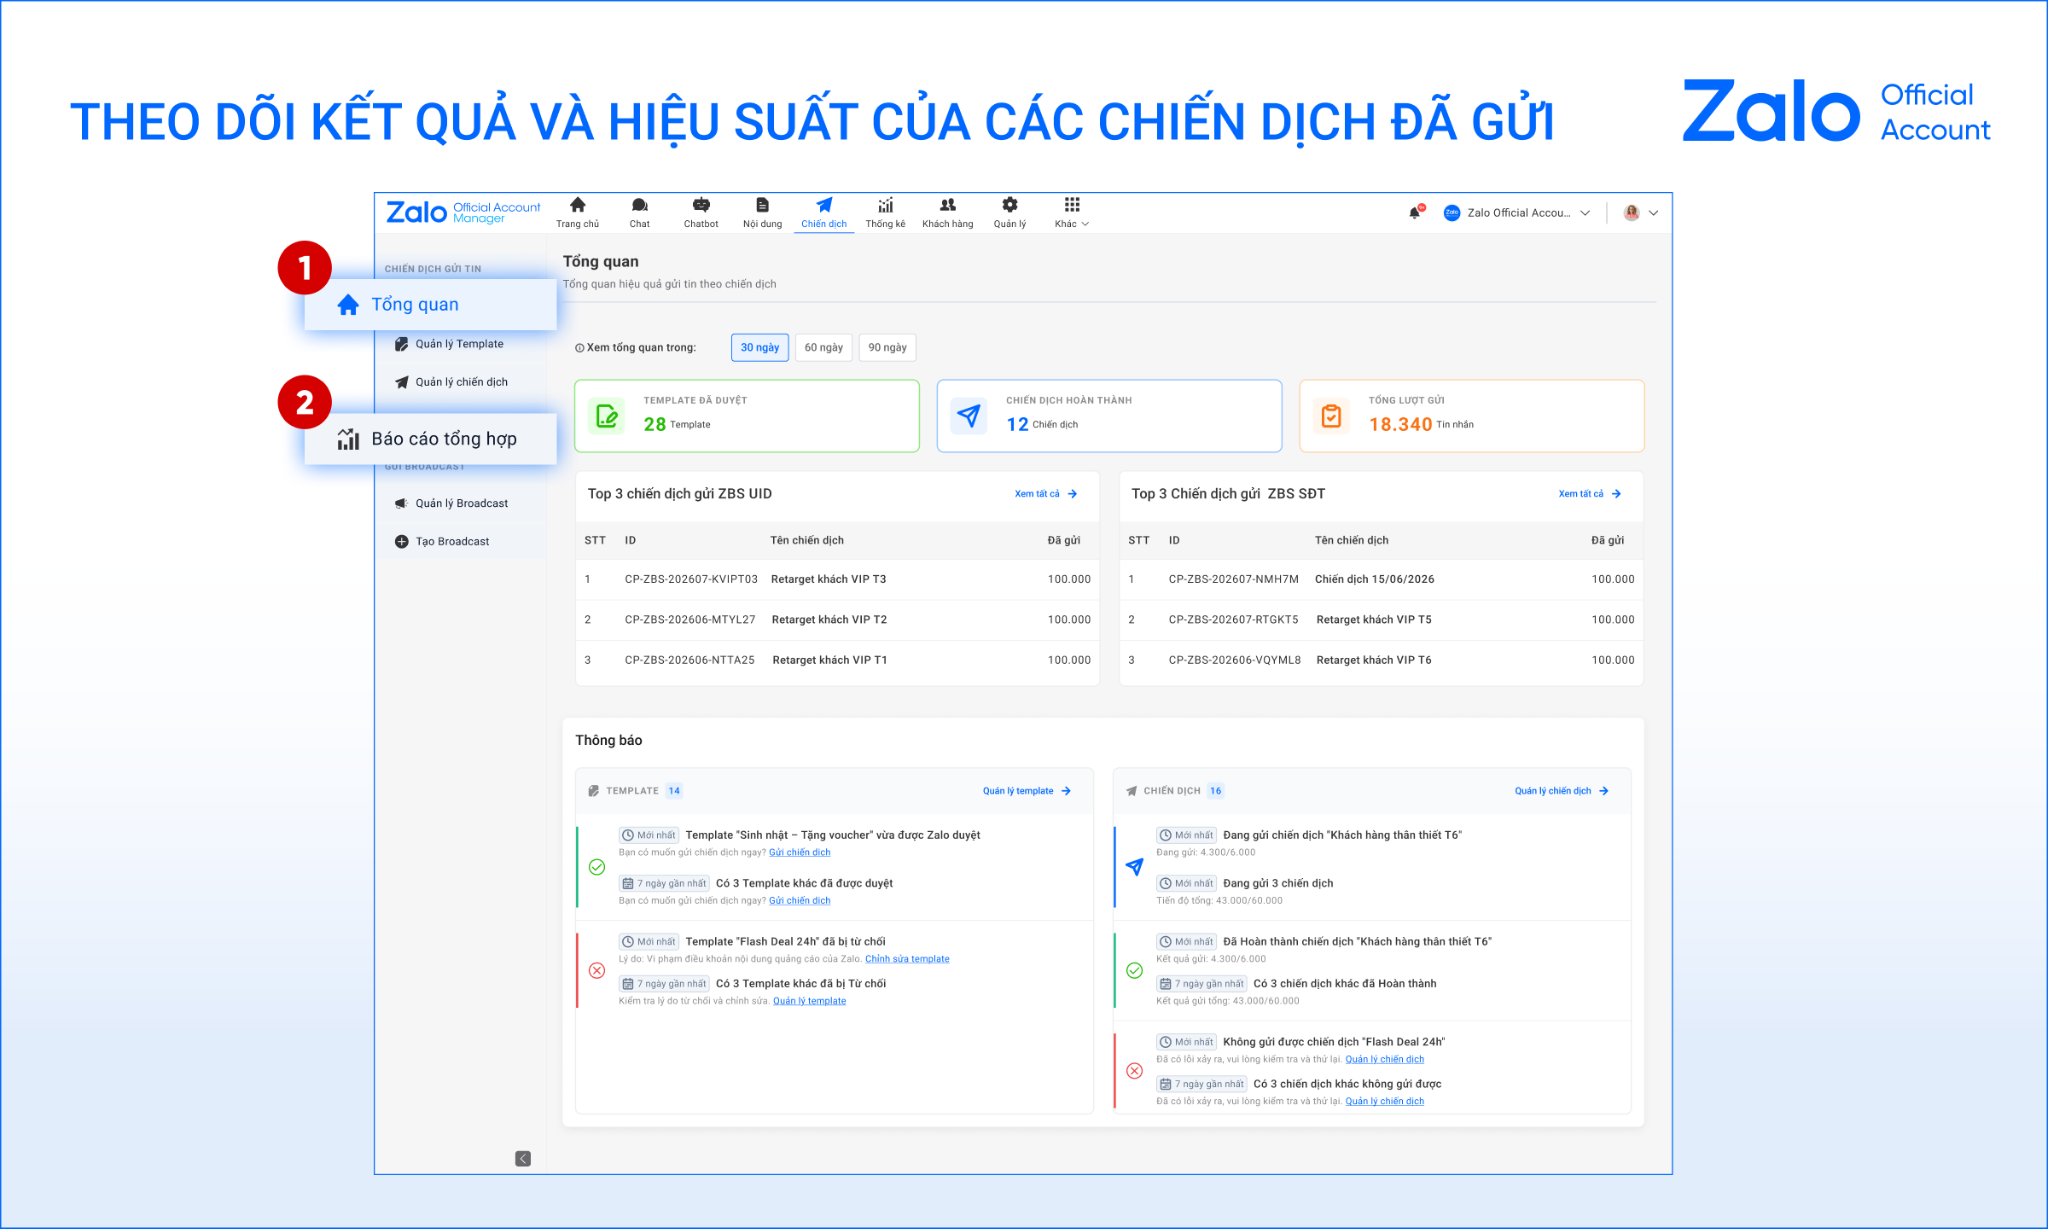Open Quản lý gear icon
The width and height of the screenshot is (2048, 1229).
pyautogui.click(x=1010, y=205)
